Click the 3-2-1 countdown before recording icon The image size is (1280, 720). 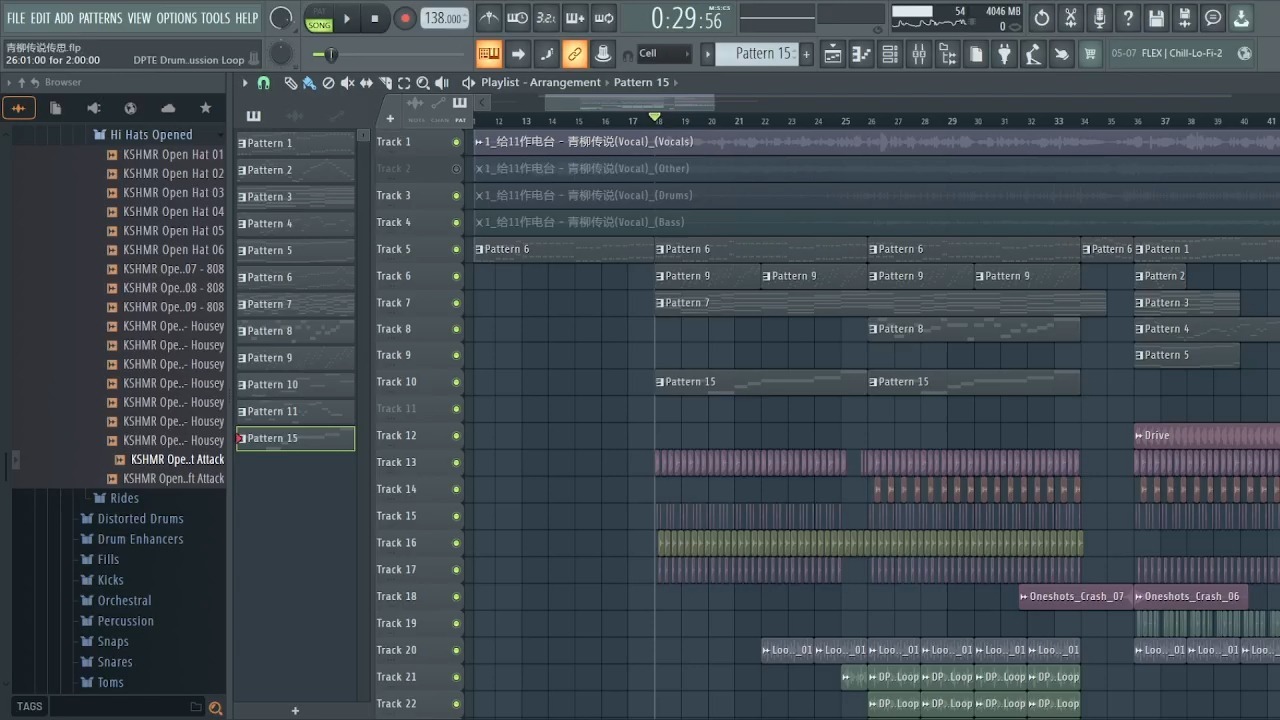point(546,18)
